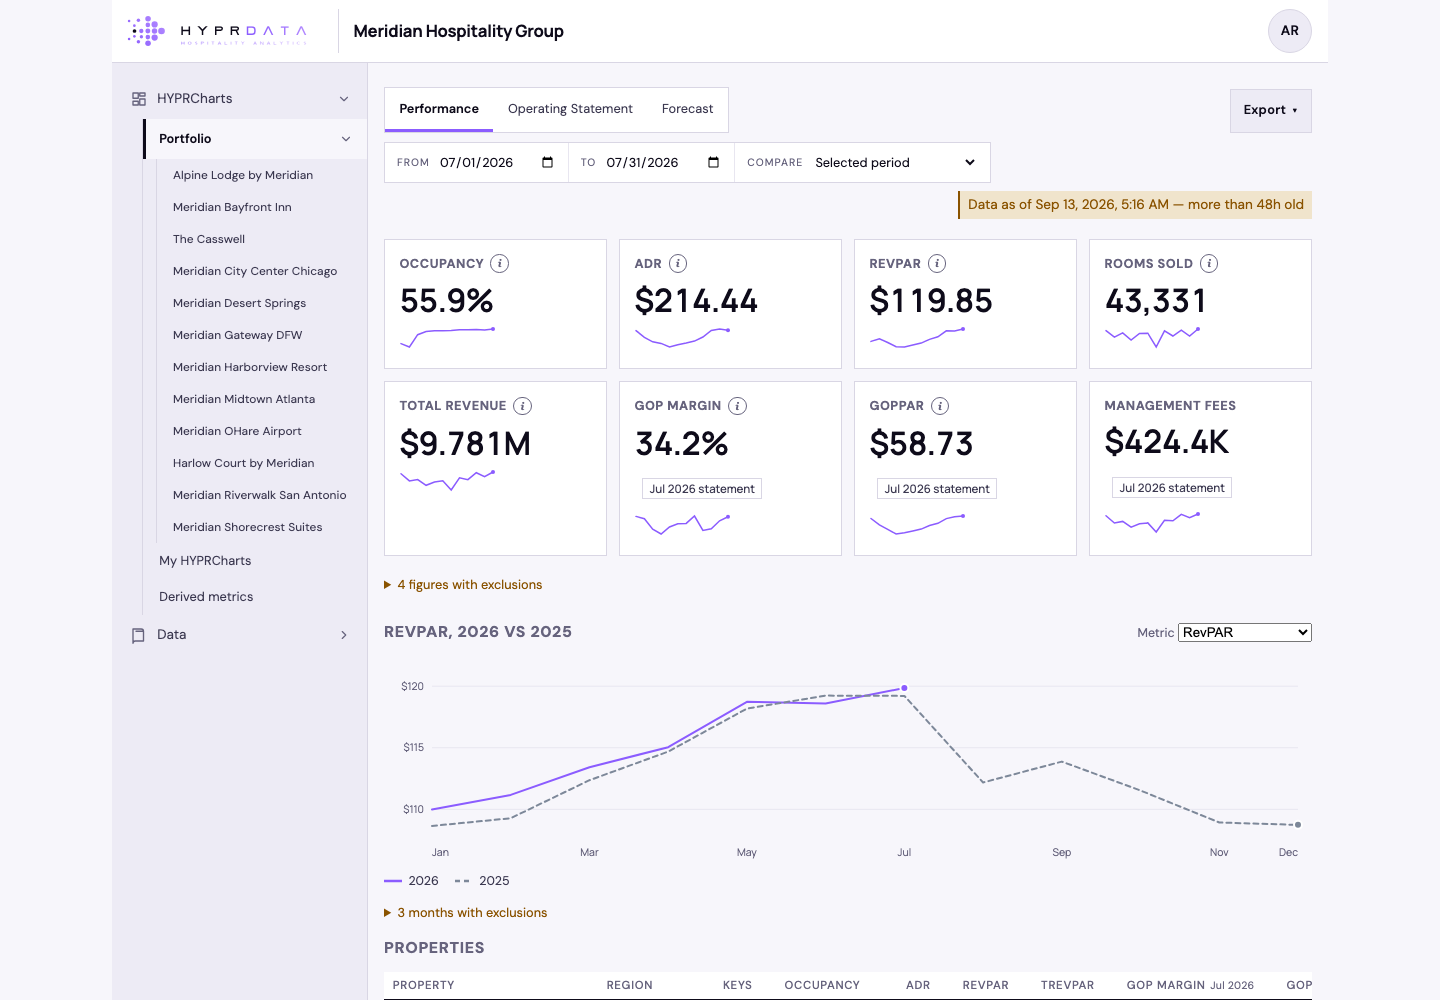
Task: Open the chart Metric dropdown
Action: [x=1245, y=633]
